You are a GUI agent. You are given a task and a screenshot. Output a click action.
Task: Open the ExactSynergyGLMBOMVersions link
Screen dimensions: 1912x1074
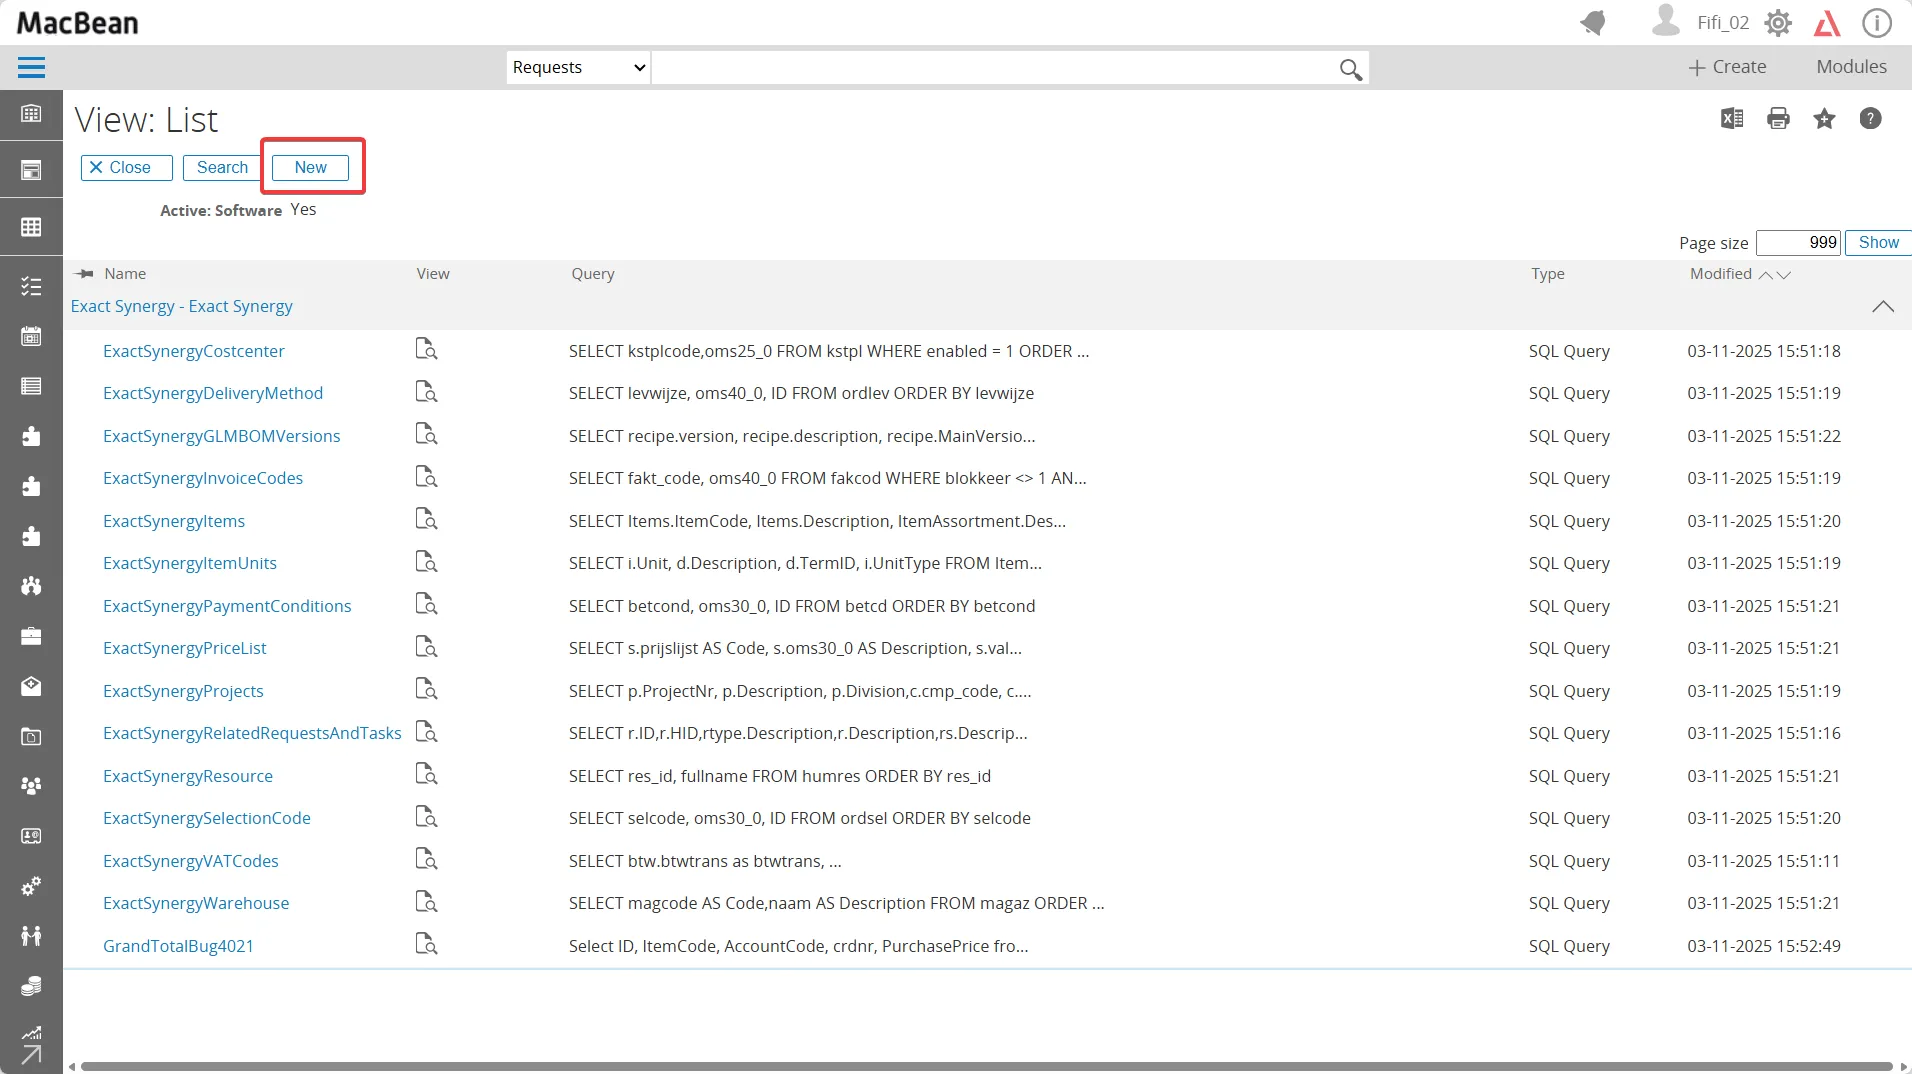pos(222,436)
